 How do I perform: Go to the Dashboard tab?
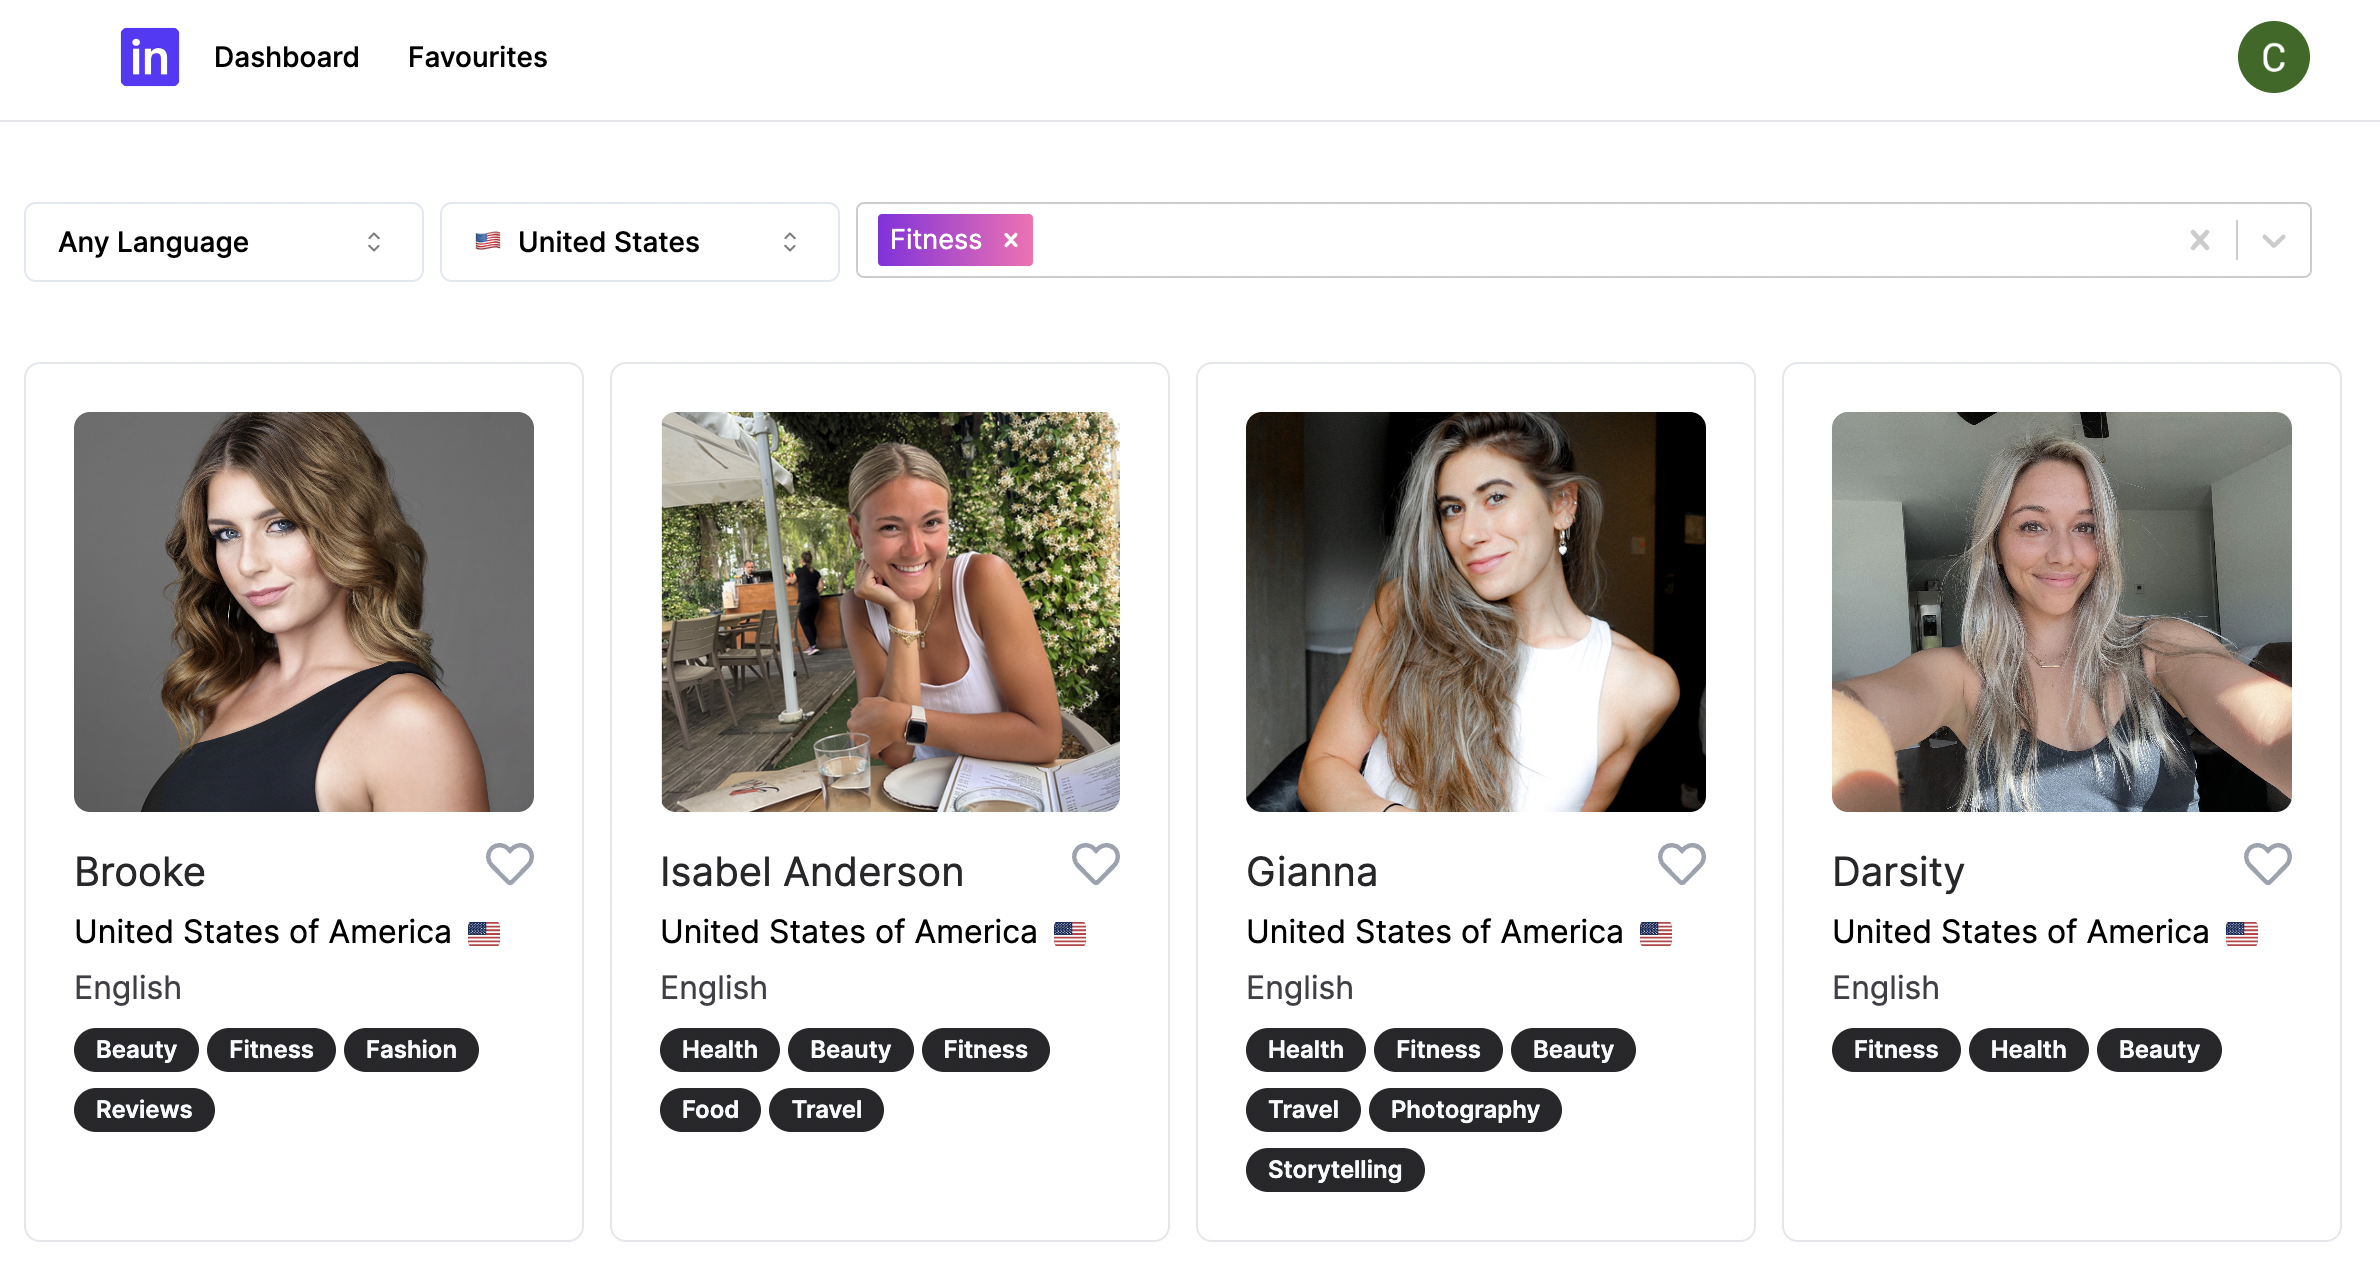(x=287, y=57)
